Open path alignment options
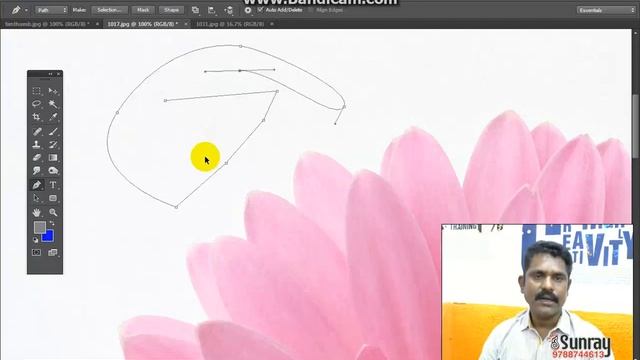The height and width of the screenshot is (360, 640). 211,10
